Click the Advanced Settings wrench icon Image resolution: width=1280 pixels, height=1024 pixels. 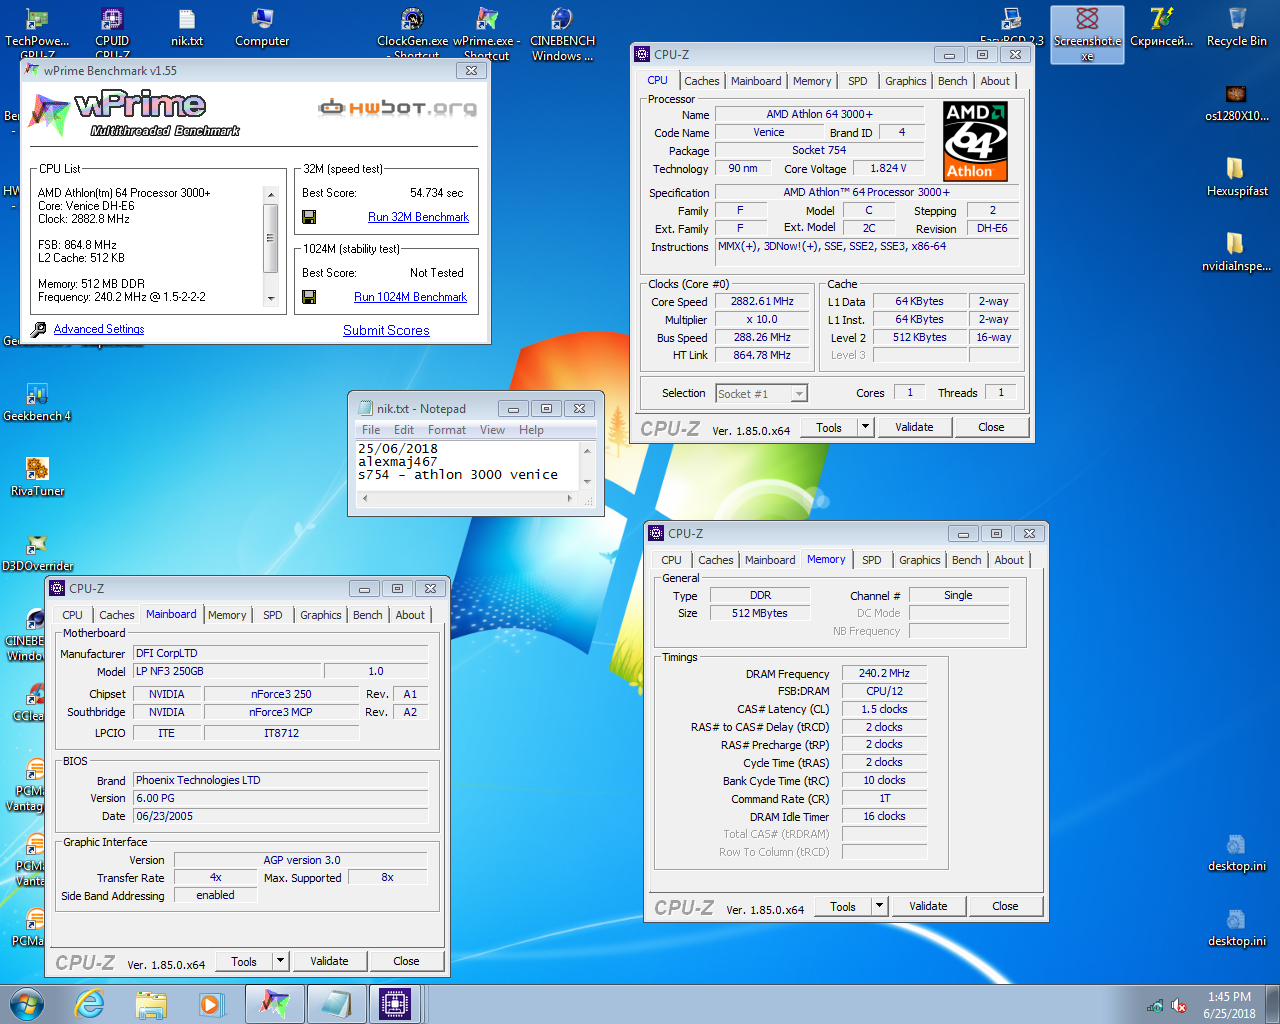coord(39,329)
